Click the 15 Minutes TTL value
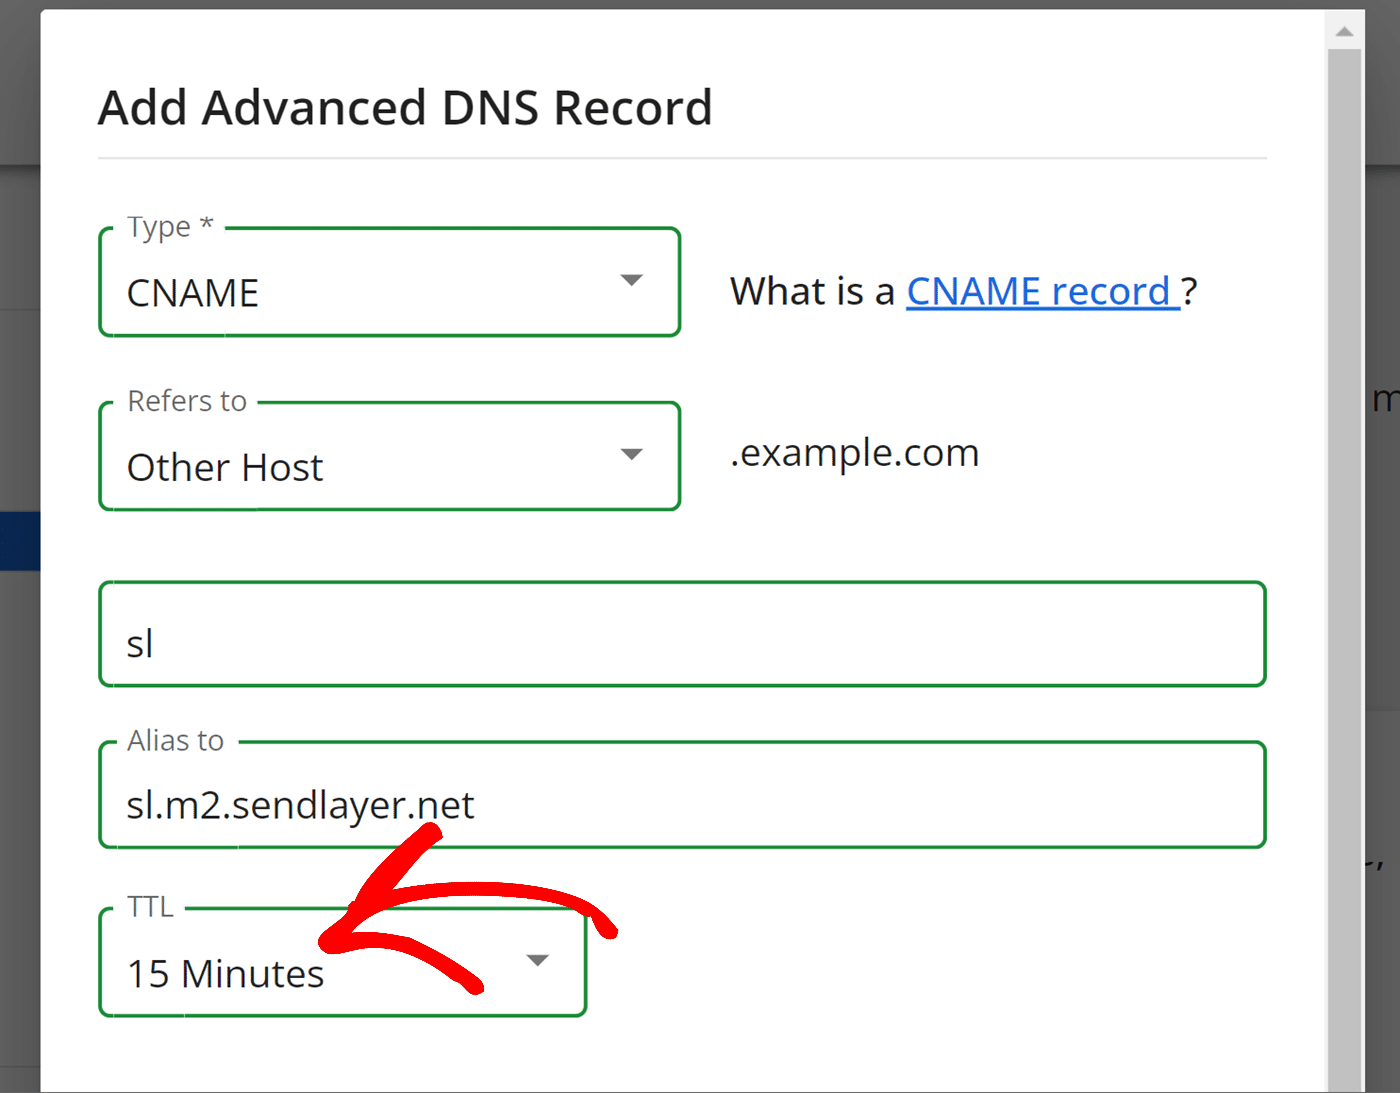This screenshot has height=1093, width=1400. (225, 973)
